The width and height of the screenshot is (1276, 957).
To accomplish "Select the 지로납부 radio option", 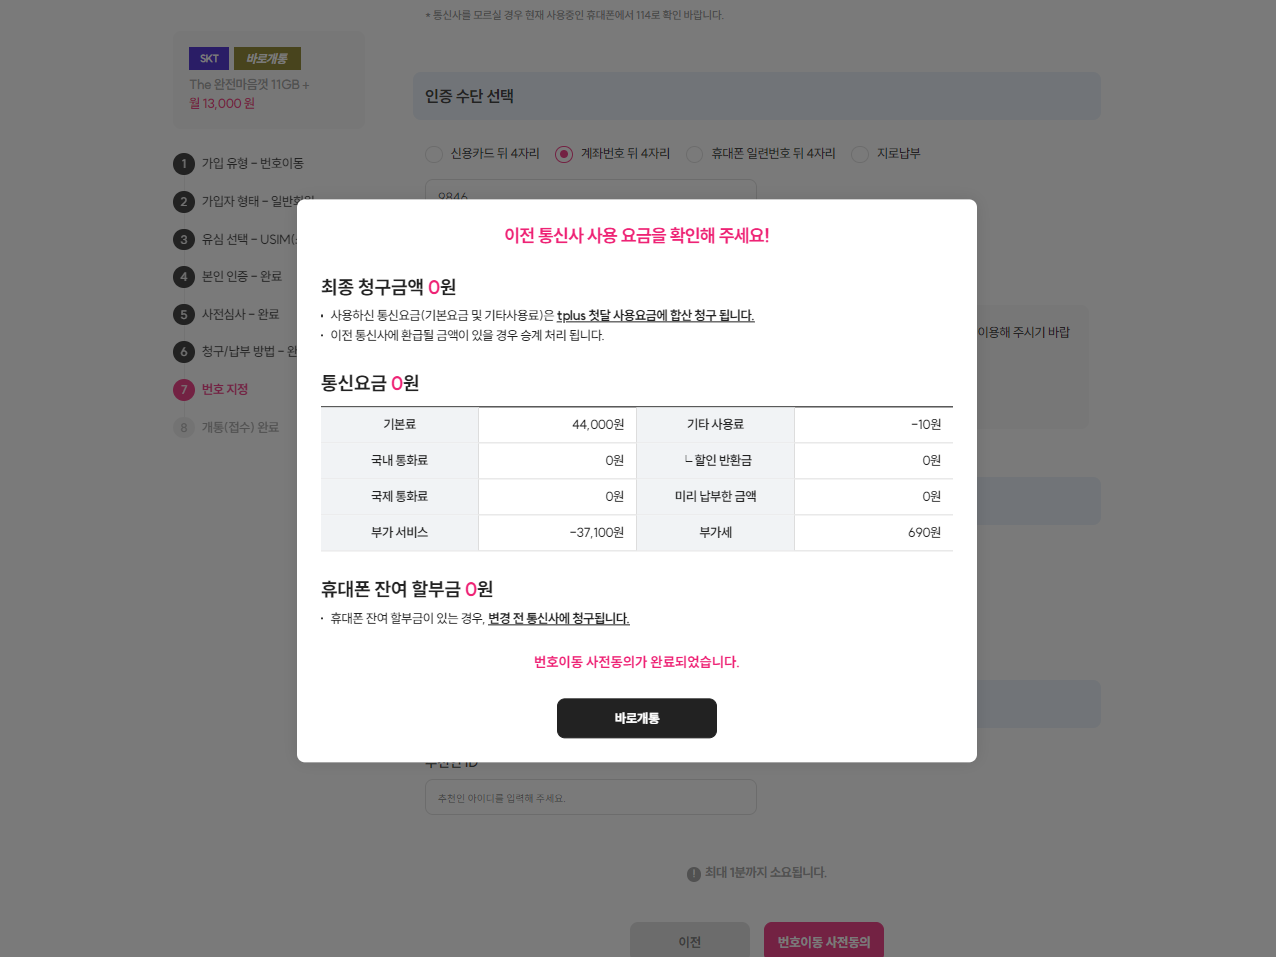I will click(859, 154).
